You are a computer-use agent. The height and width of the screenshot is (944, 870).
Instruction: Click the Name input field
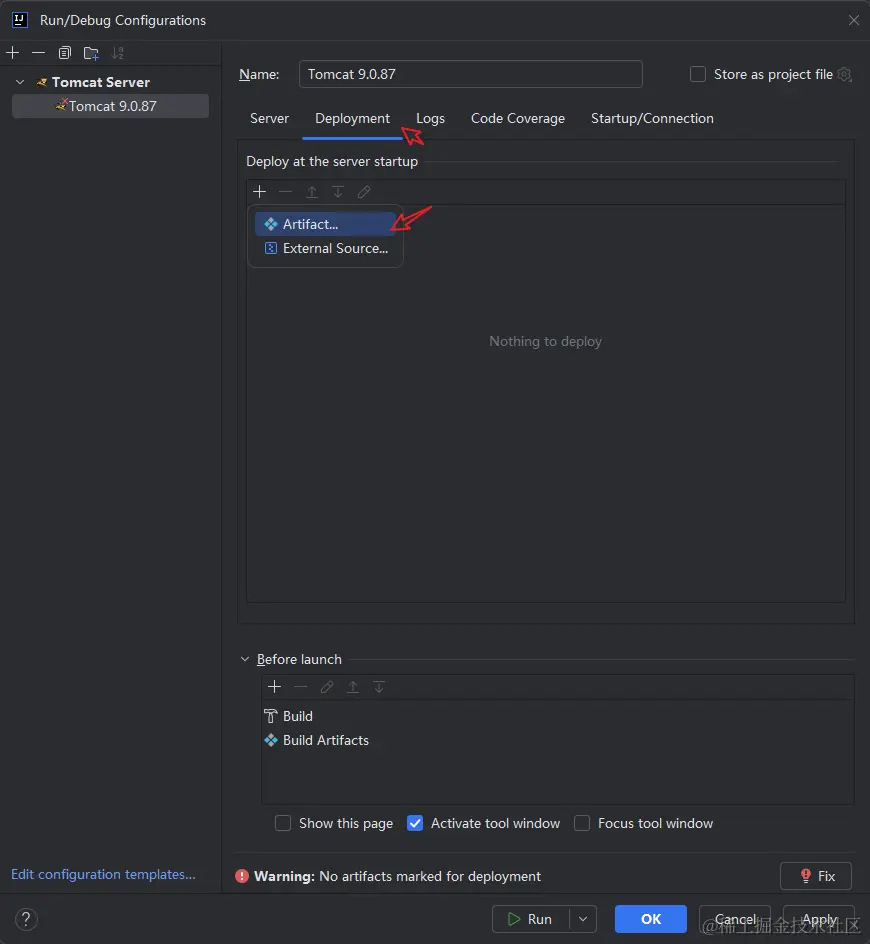pyautogui.click(x=470, y=74)
